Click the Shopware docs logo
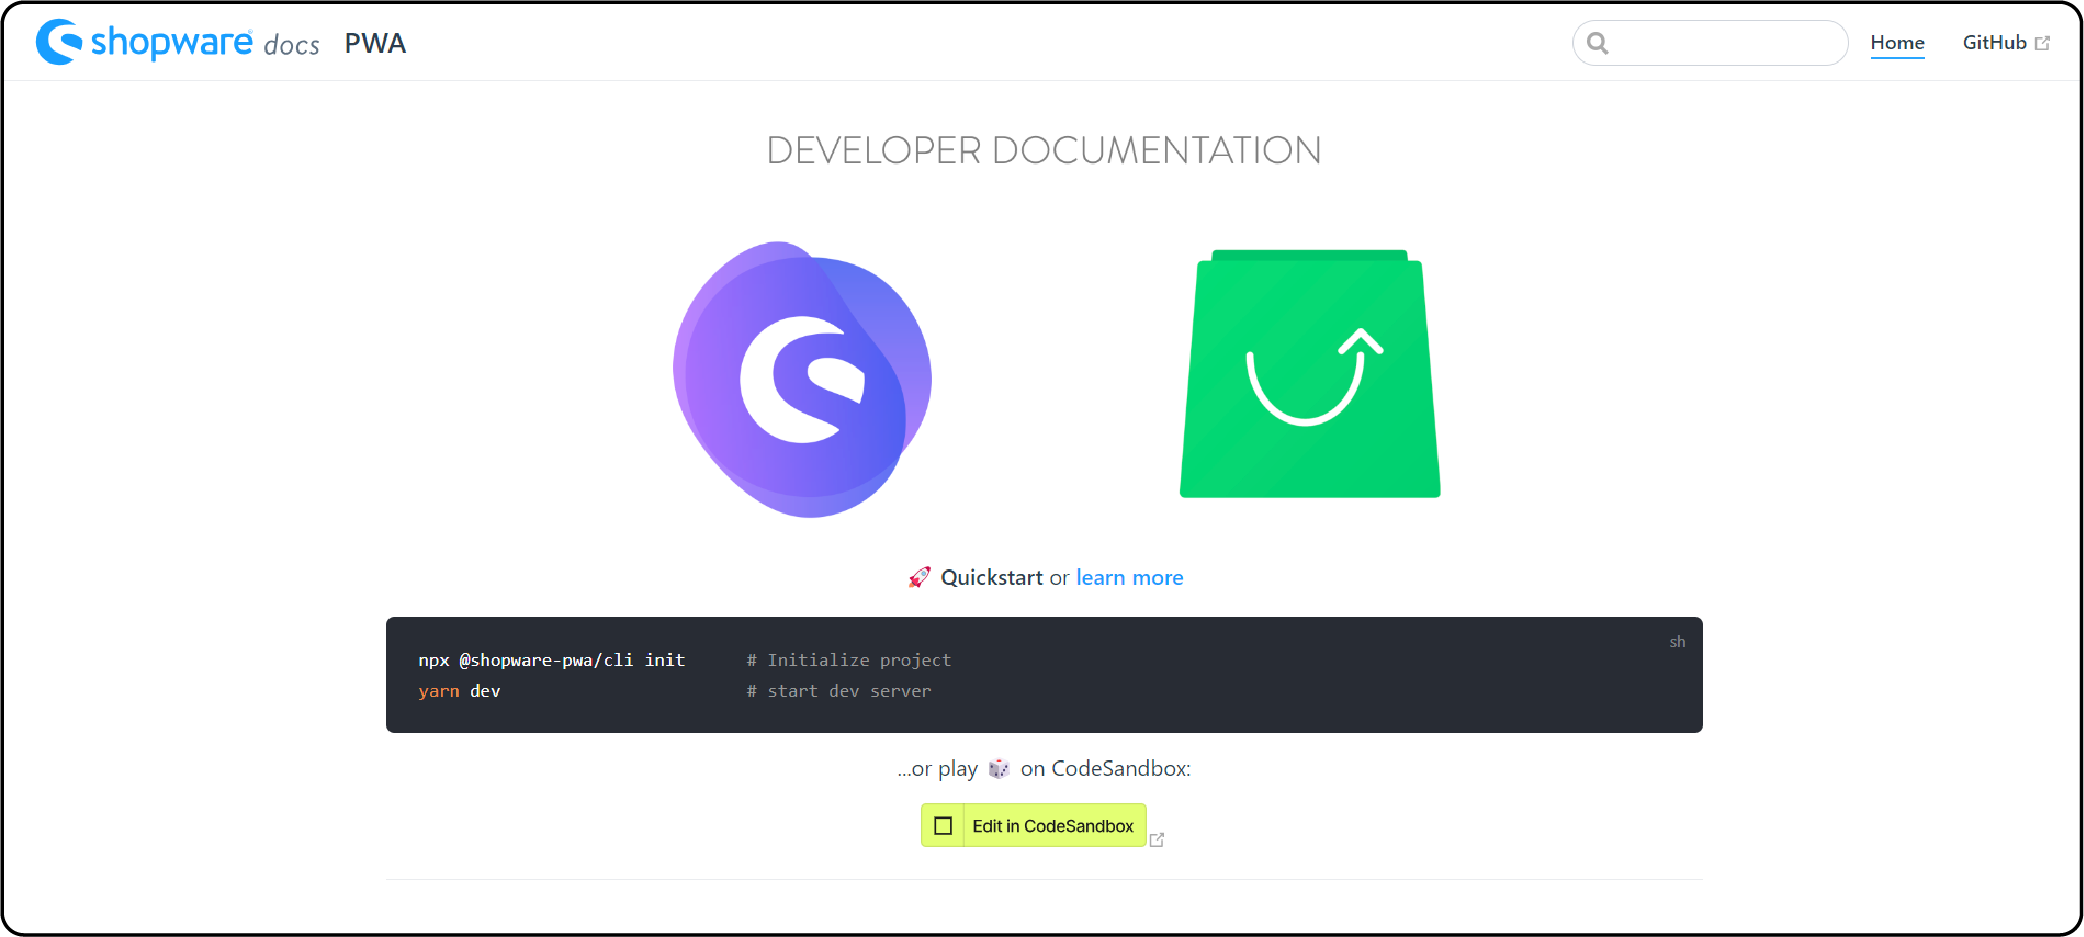The height and width of the screenshot is (937, 2084). 177,43
